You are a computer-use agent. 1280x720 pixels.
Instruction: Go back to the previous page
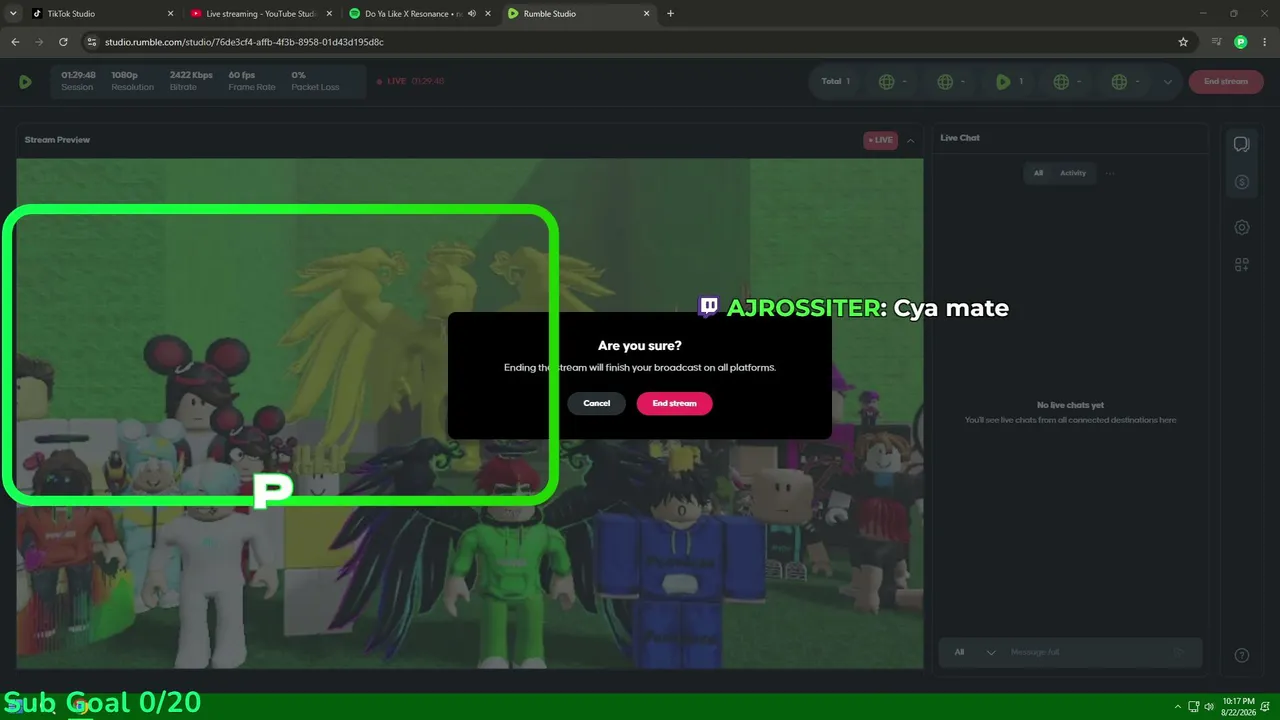pyautogui.click(x=15, y=42)
